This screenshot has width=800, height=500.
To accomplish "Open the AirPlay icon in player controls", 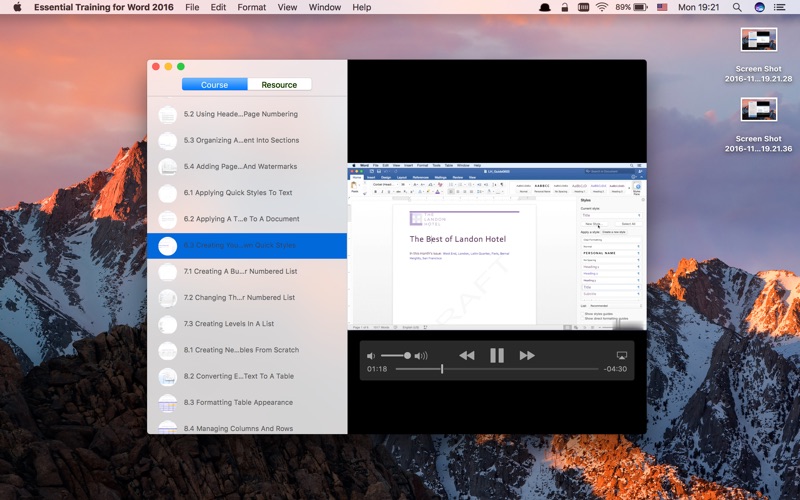I will click(621, 355).
